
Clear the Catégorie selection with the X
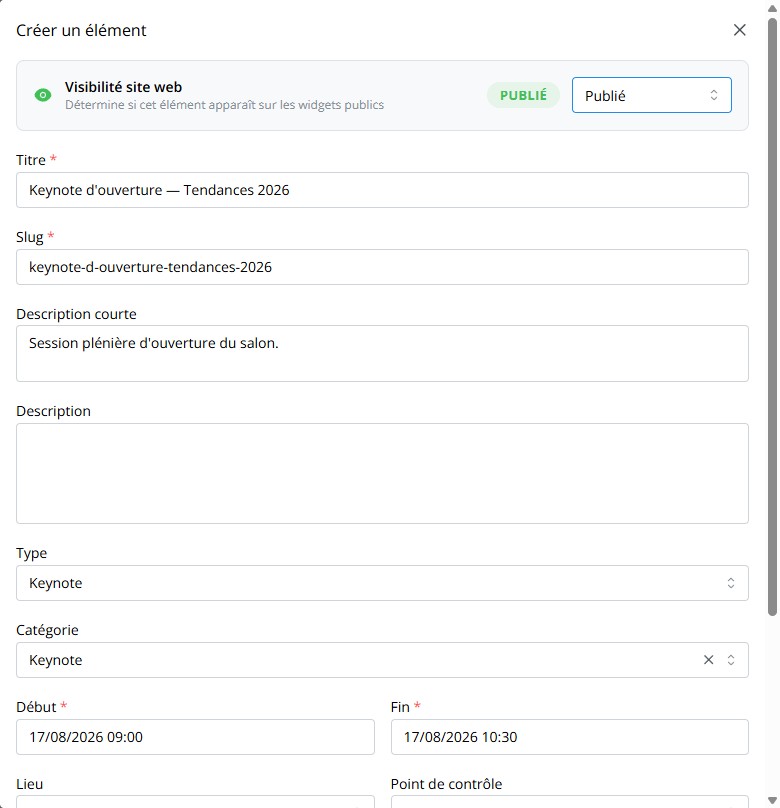point(708,660)
